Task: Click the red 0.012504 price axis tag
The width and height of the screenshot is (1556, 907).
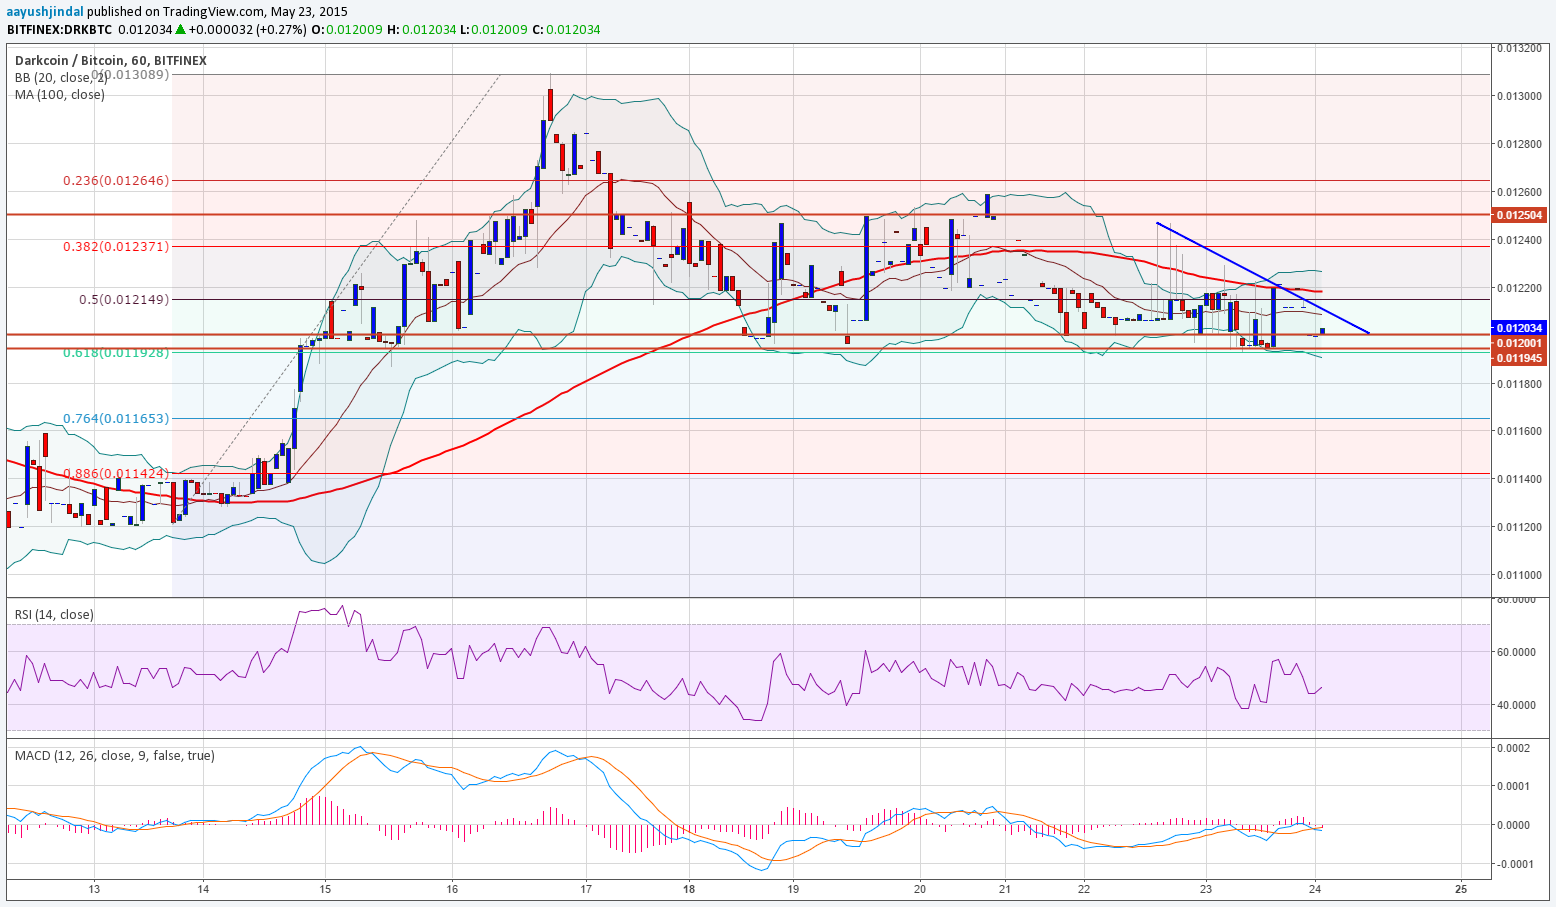Action: pos(1518,215)
